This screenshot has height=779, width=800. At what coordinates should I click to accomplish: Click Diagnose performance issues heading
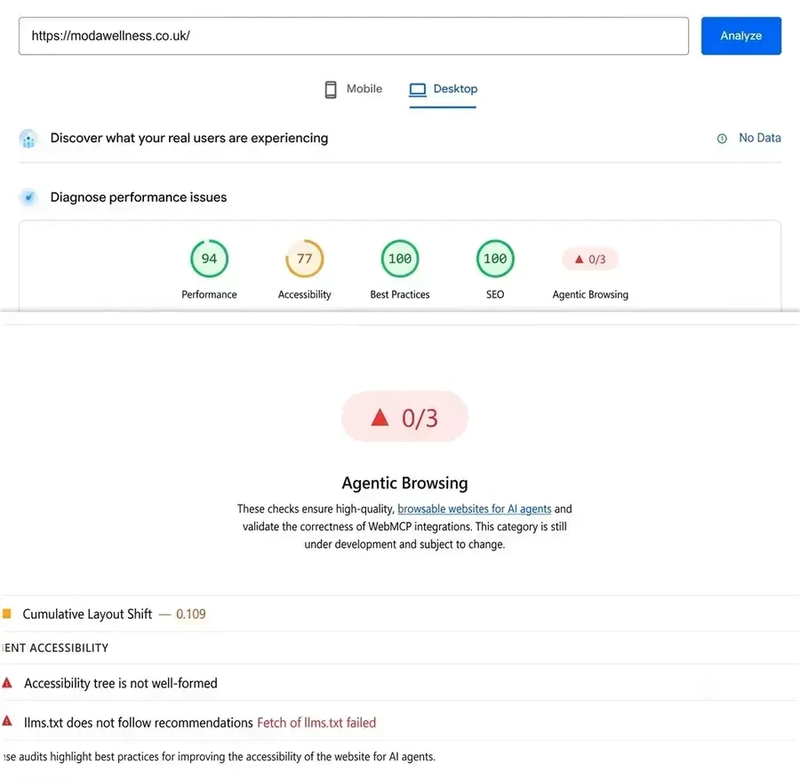[138, 197]
